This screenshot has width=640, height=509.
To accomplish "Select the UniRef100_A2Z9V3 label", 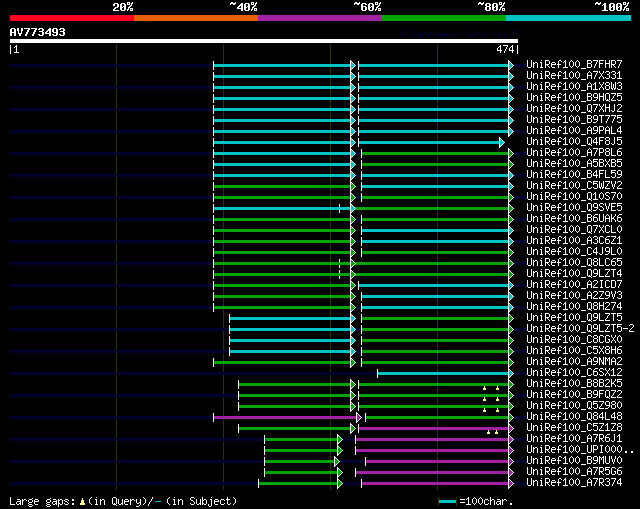I will coord(574,296).
